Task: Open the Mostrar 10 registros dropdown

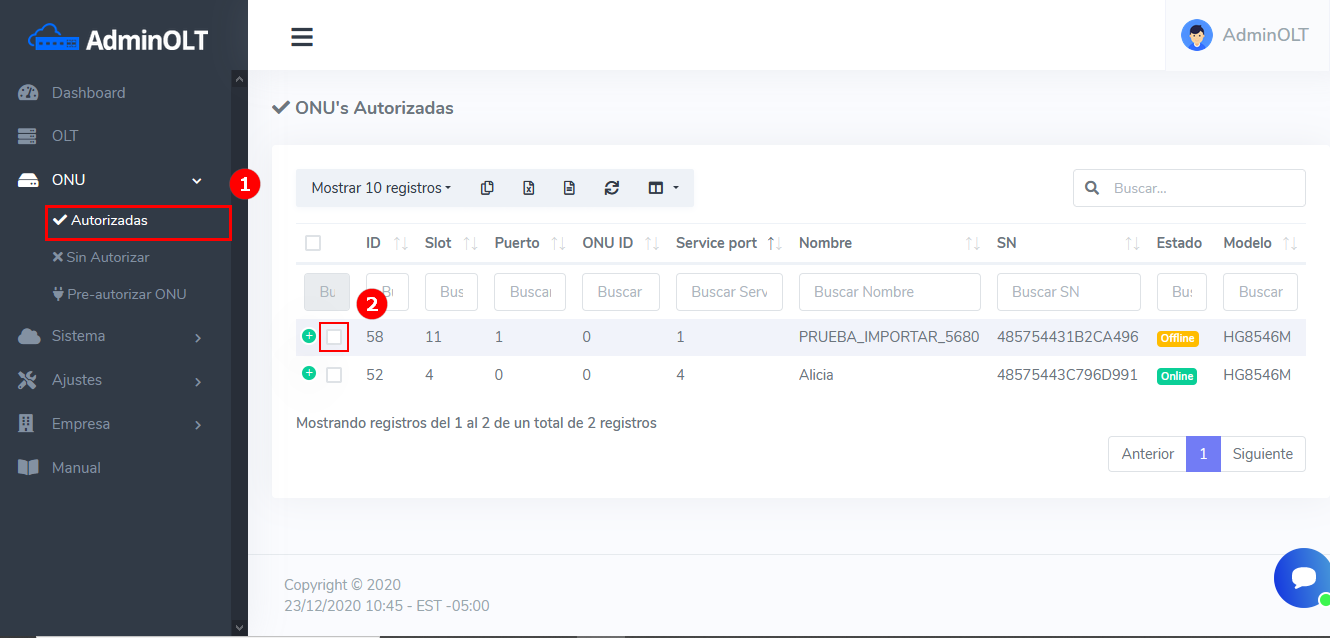Action: pos(381,188)
